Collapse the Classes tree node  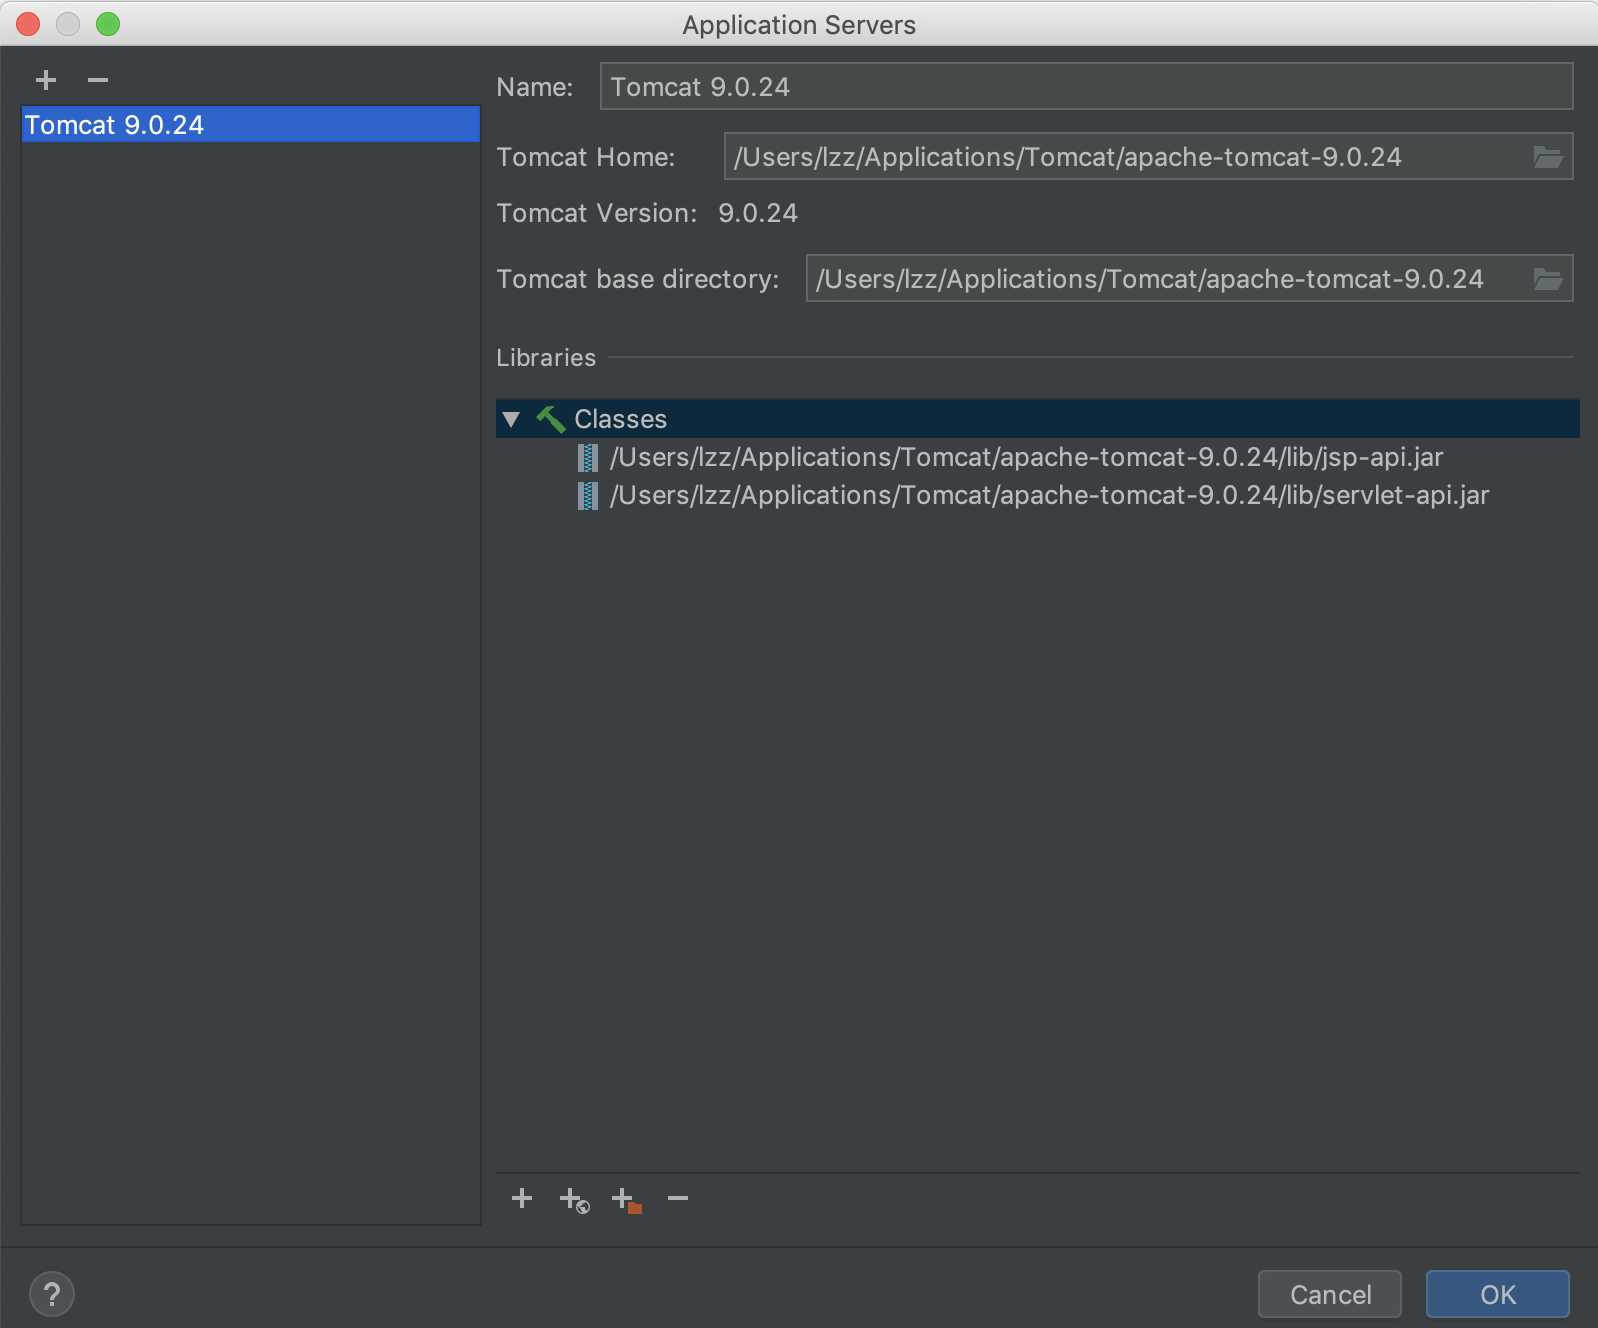pyautogui.click(x=512, y=419)
